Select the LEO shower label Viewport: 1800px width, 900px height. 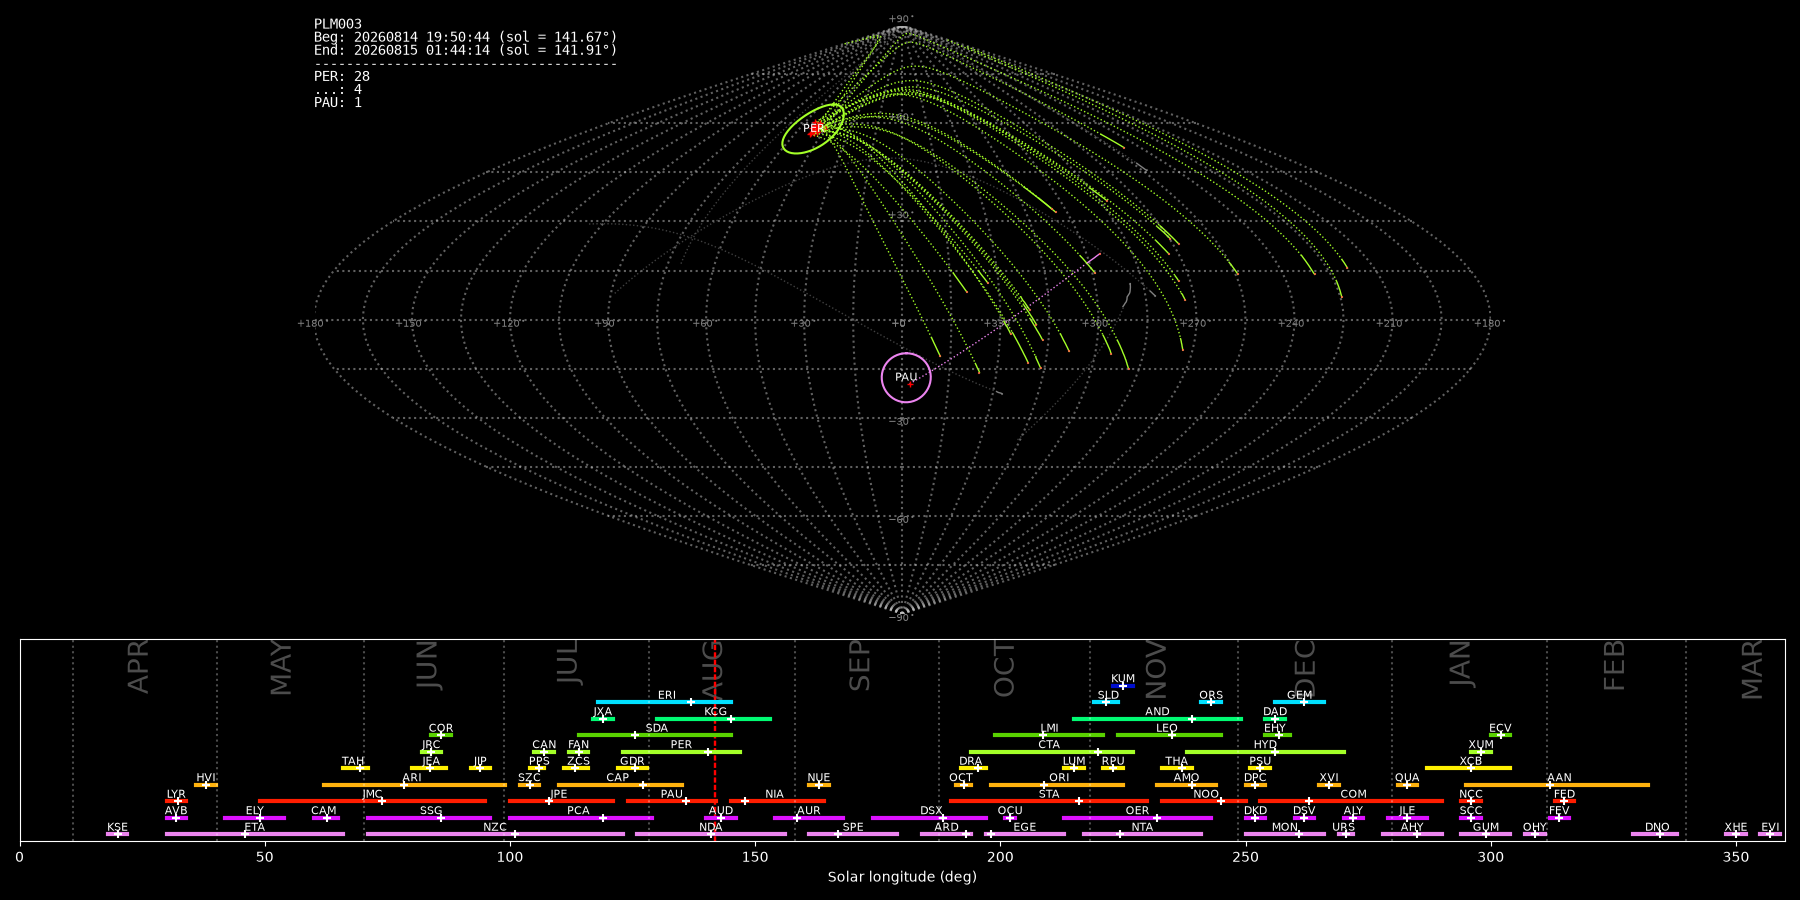(x=1167, y=728)
